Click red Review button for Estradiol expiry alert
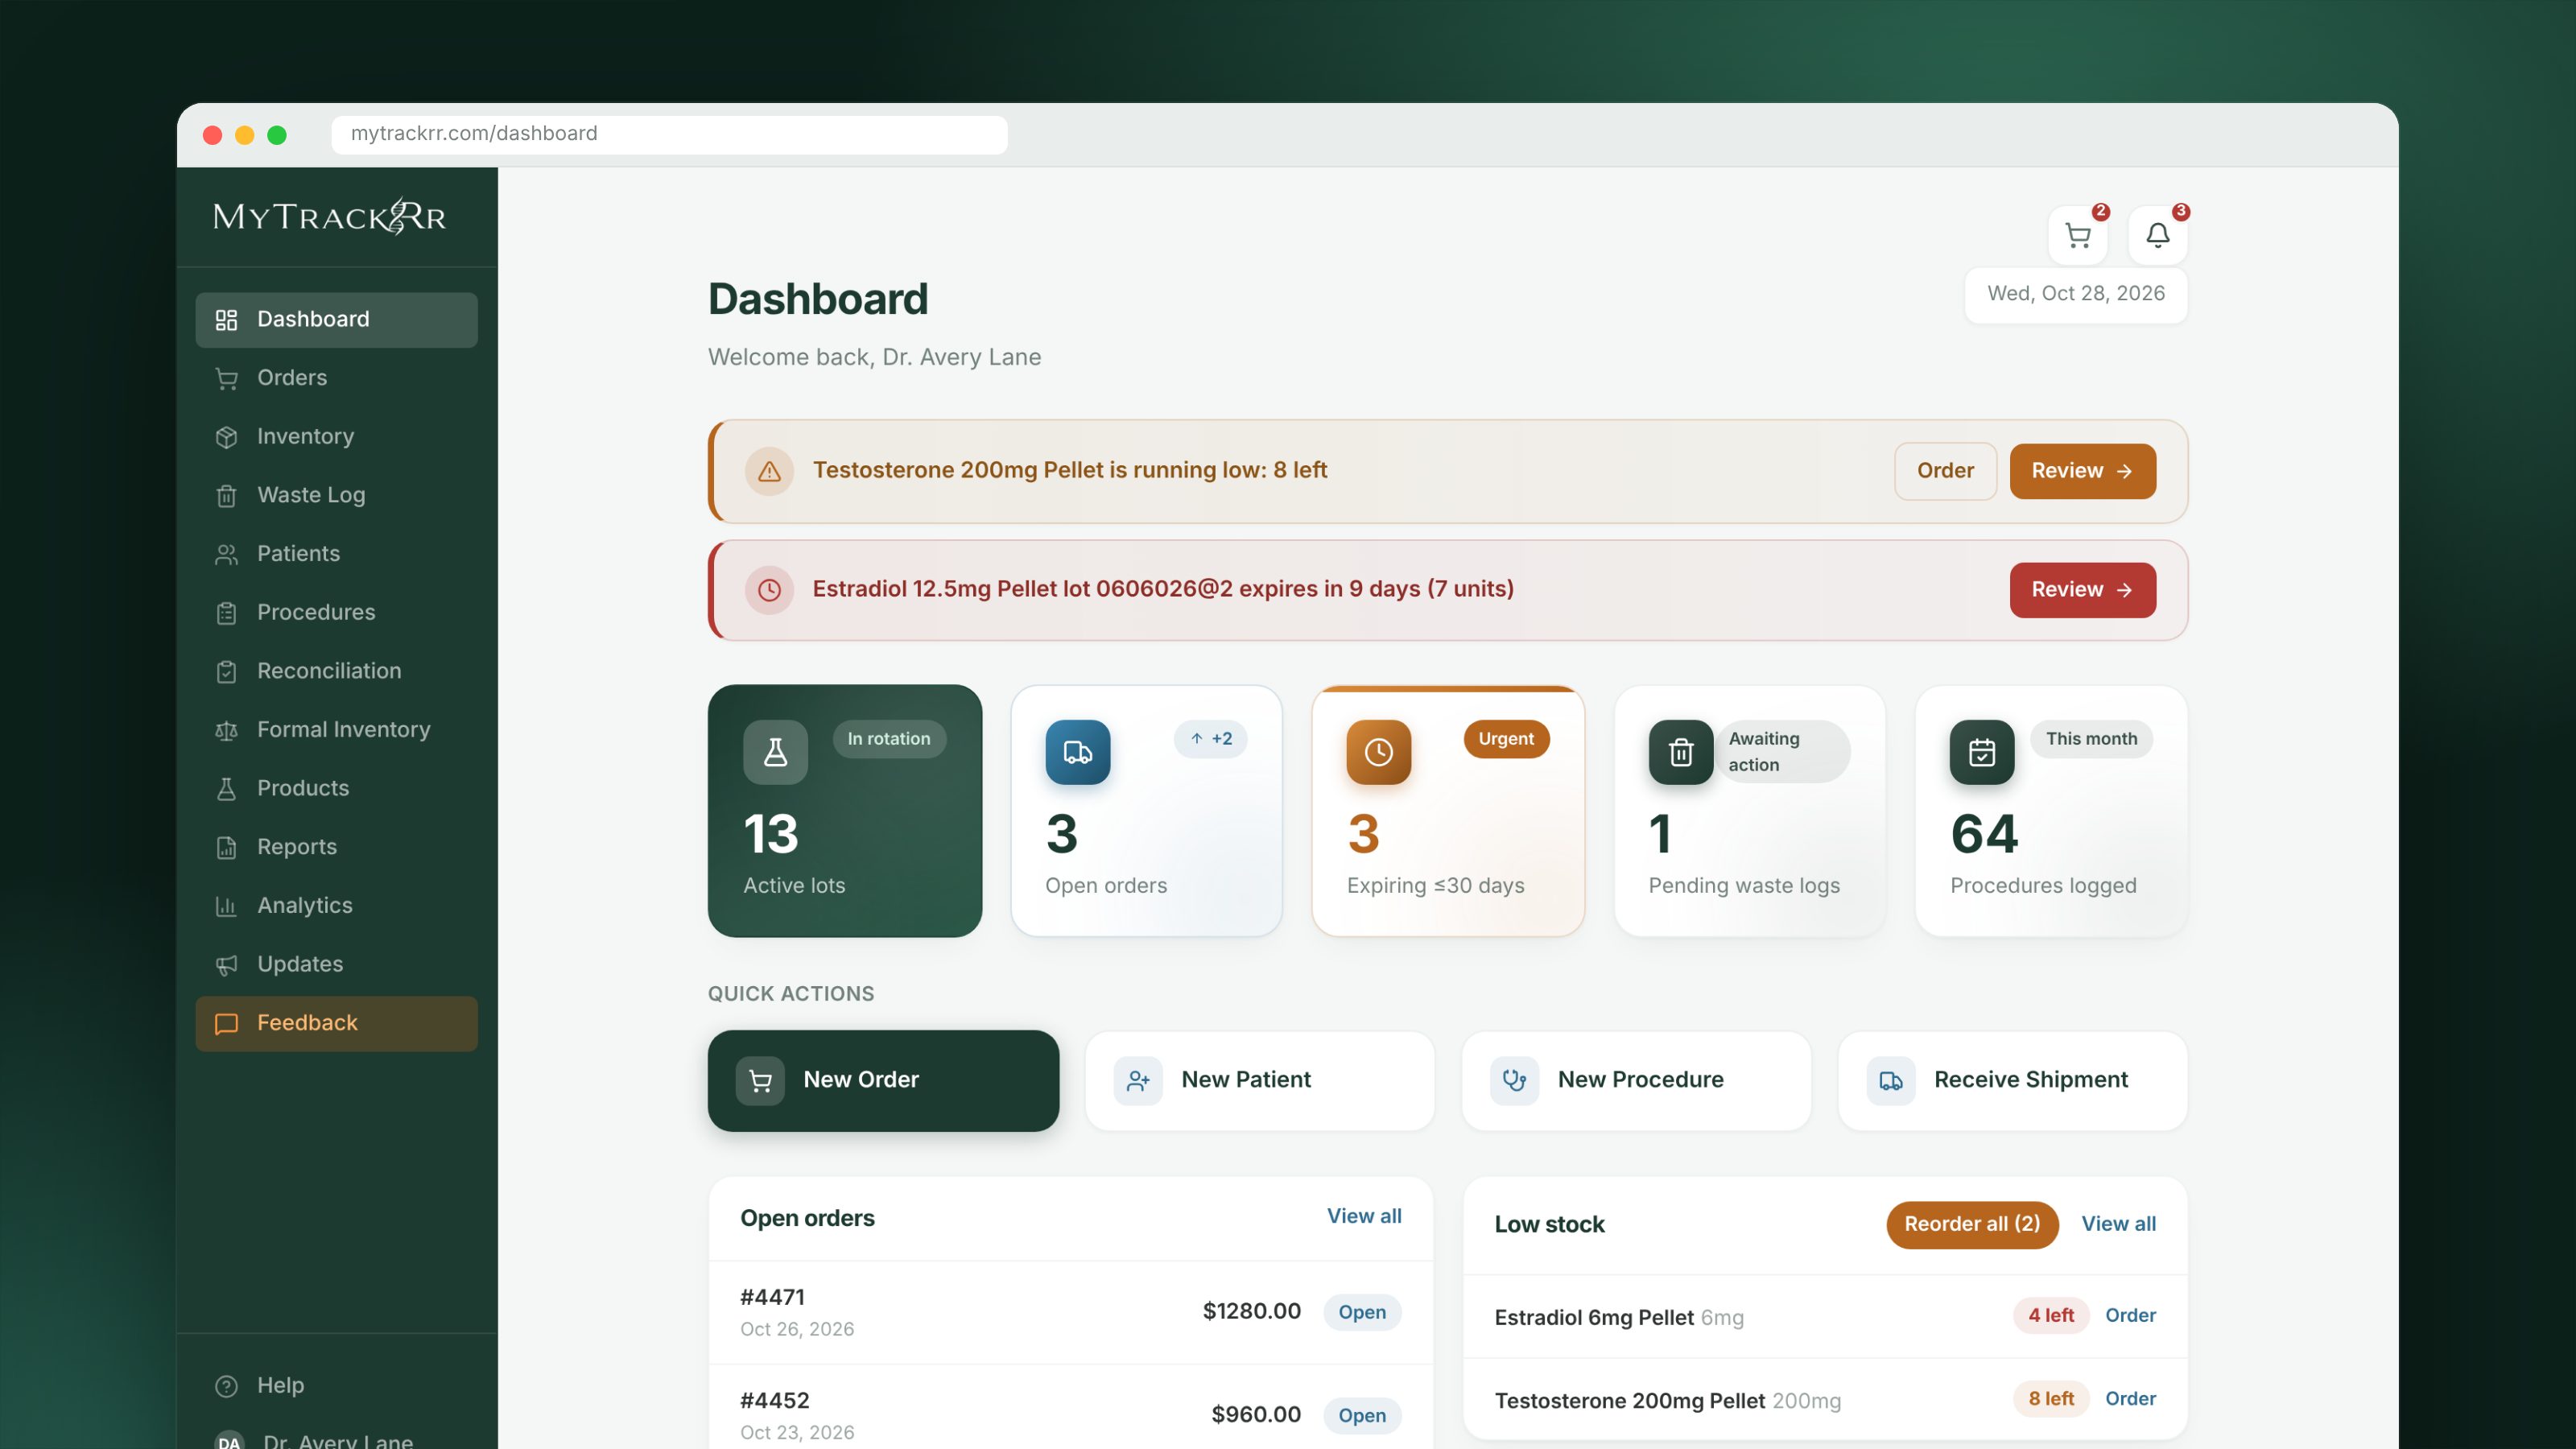2576x1449 pixels. pos(2082,590)
